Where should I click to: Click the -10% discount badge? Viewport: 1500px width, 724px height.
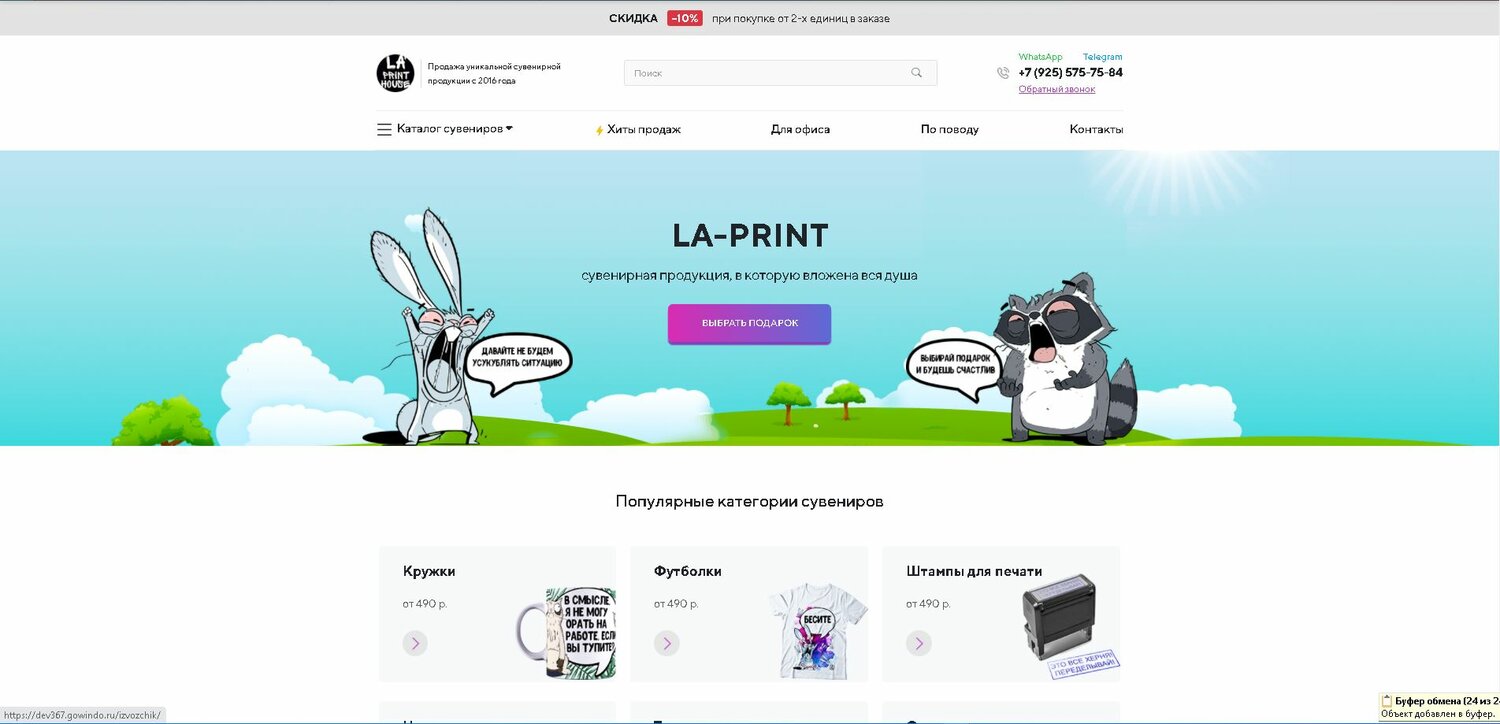[x=685, y=18]
